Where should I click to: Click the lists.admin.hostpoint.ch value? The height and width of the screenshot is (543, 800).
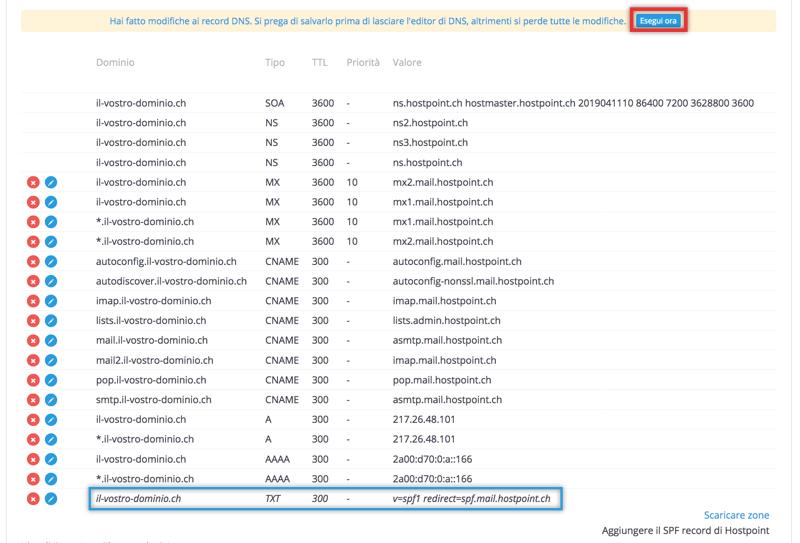pyautogui.click(x=446, y=320)
